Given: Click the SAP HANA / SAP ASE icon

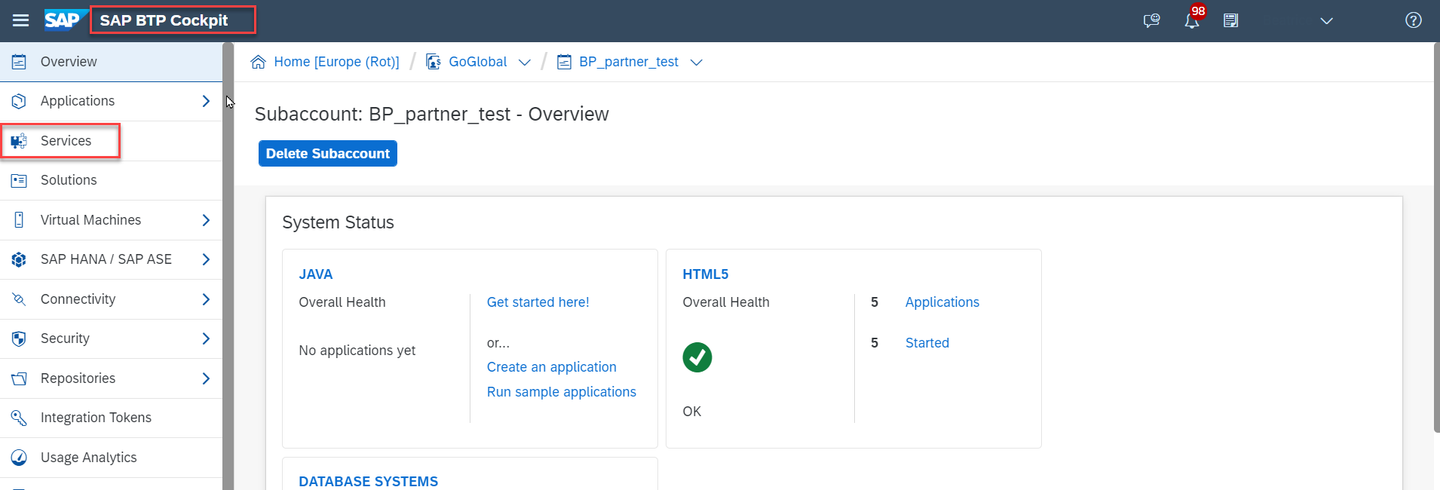Looking at the screenshot, I should tap(18, 259).
